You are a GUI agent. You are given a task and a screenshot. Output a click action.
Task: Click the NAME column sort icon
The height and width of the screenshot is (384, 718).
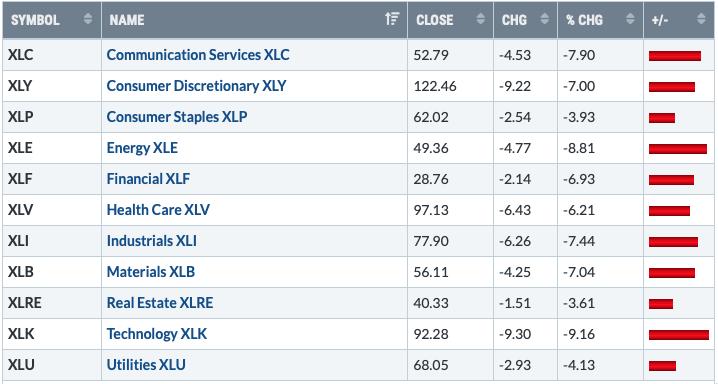392,19
